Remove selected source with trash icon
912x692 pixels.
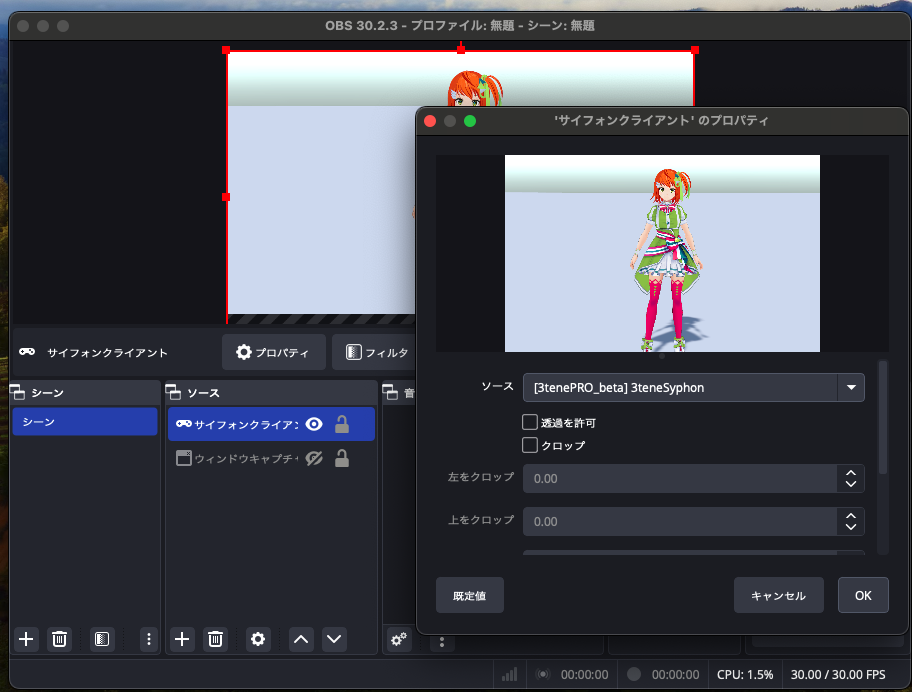(x=215, y=640)
